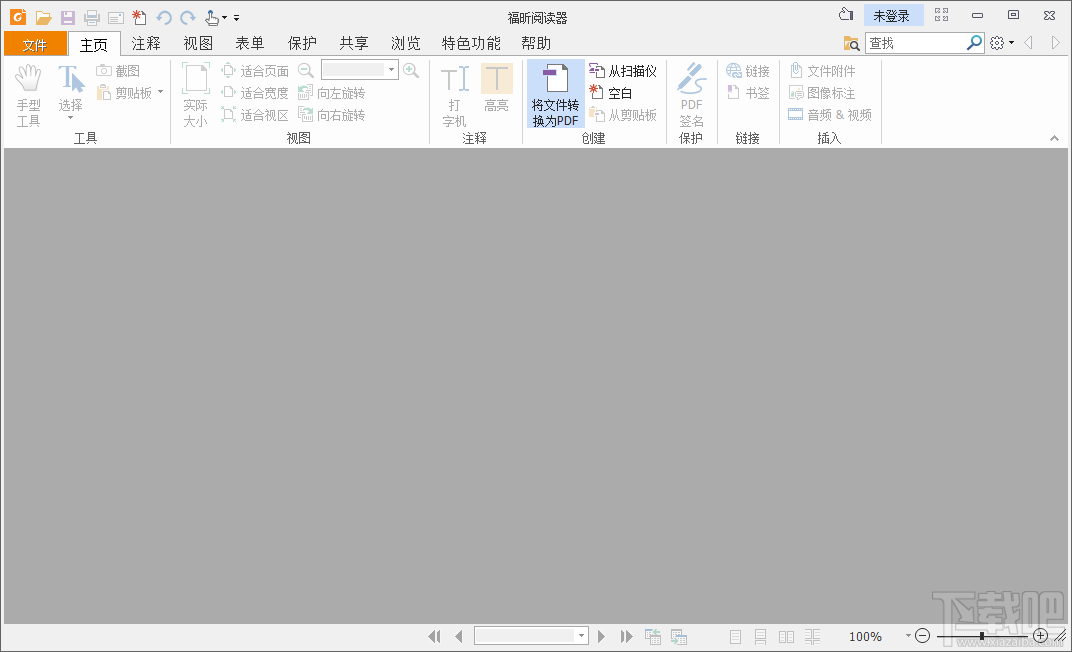Click 将文件转换为PDF to convert a file
This screenshot has width=1072, height=652.
click(x=555, y=93)
